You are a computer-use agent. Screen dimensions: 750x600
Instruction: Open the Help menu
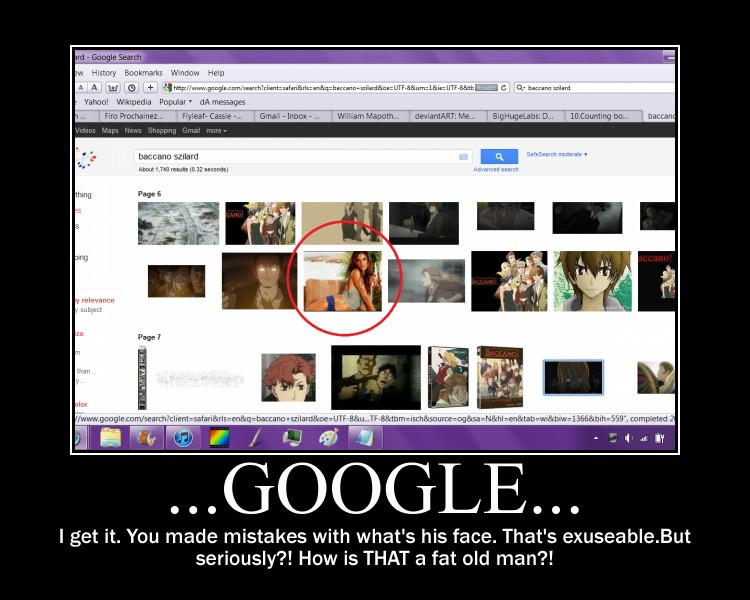[216, 73]
